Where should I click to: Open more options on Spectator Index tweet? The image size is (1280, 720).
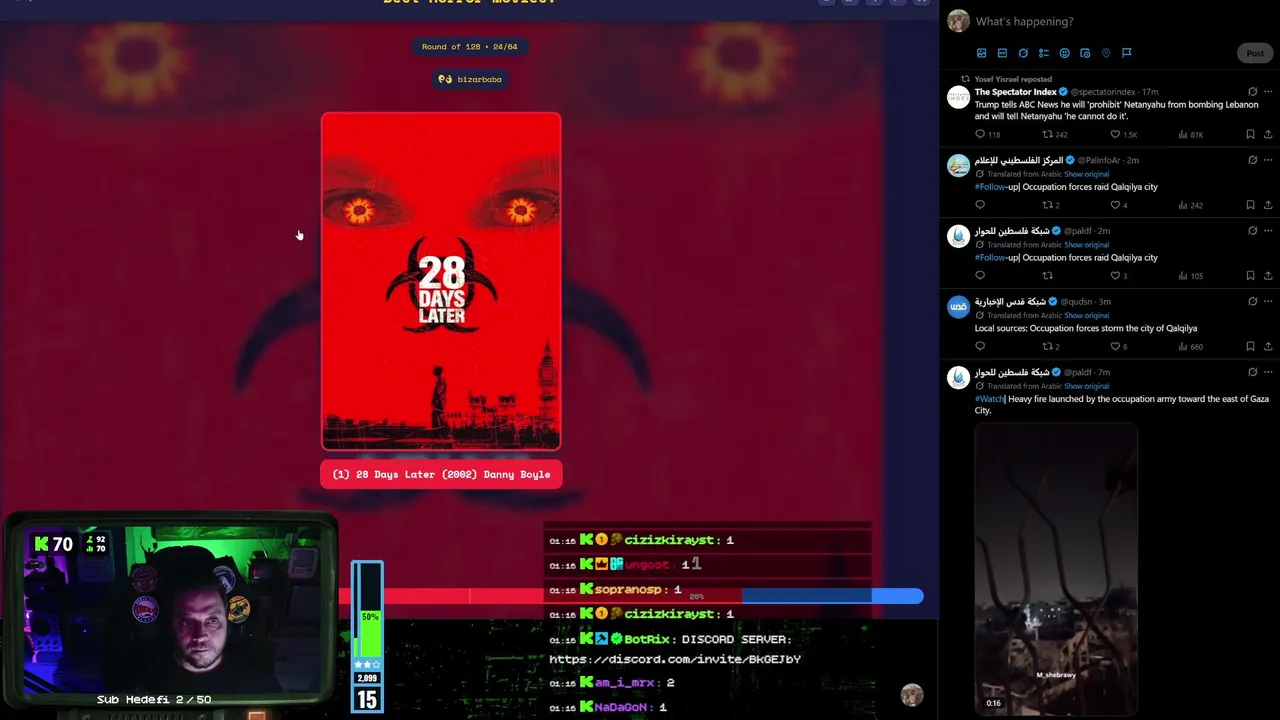click(x=1268, y=92)
